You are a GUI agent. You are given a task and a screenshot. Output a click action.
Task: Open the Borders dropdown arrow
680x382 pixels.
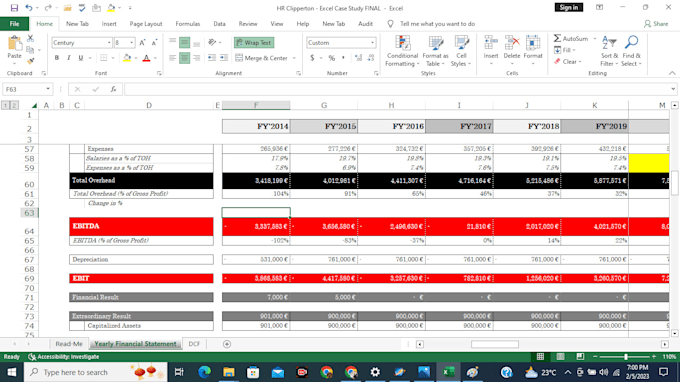coord(113,58)
